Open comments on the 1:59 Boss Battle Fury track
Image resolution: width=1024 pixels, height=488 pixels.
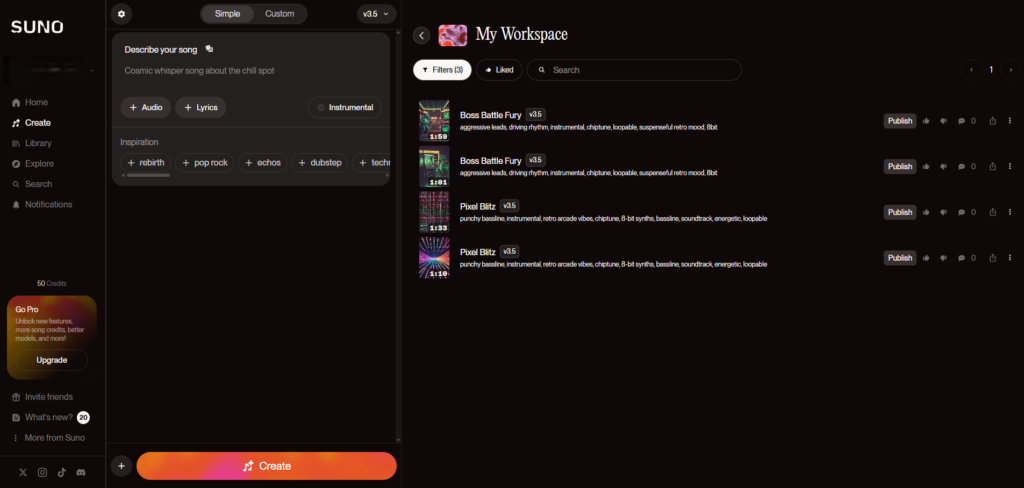[967, 121]
